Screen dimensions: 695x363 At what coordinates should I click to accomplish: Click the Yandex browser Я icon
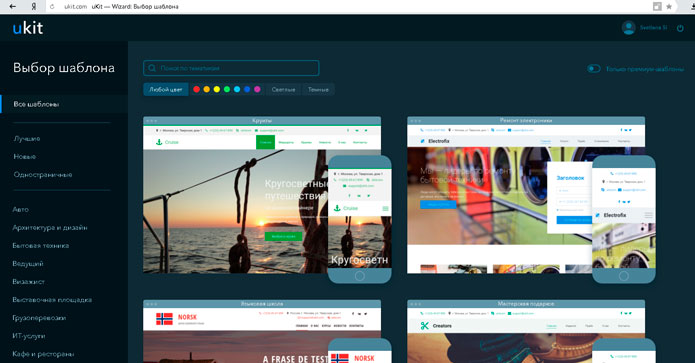click(x=34, y=6)
